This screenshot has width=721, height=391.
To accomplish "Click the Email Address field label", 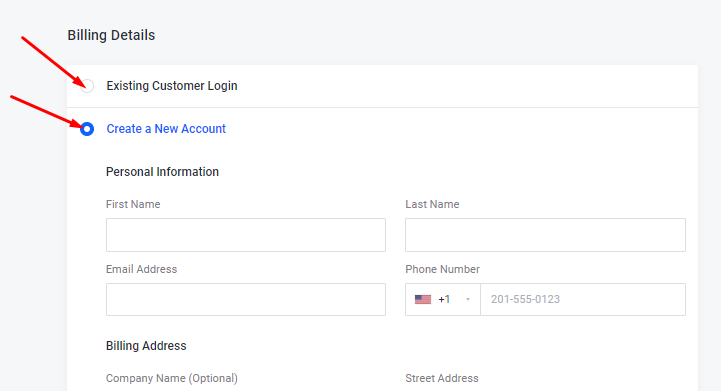I will pyautogui.click(x=141, y=269).
